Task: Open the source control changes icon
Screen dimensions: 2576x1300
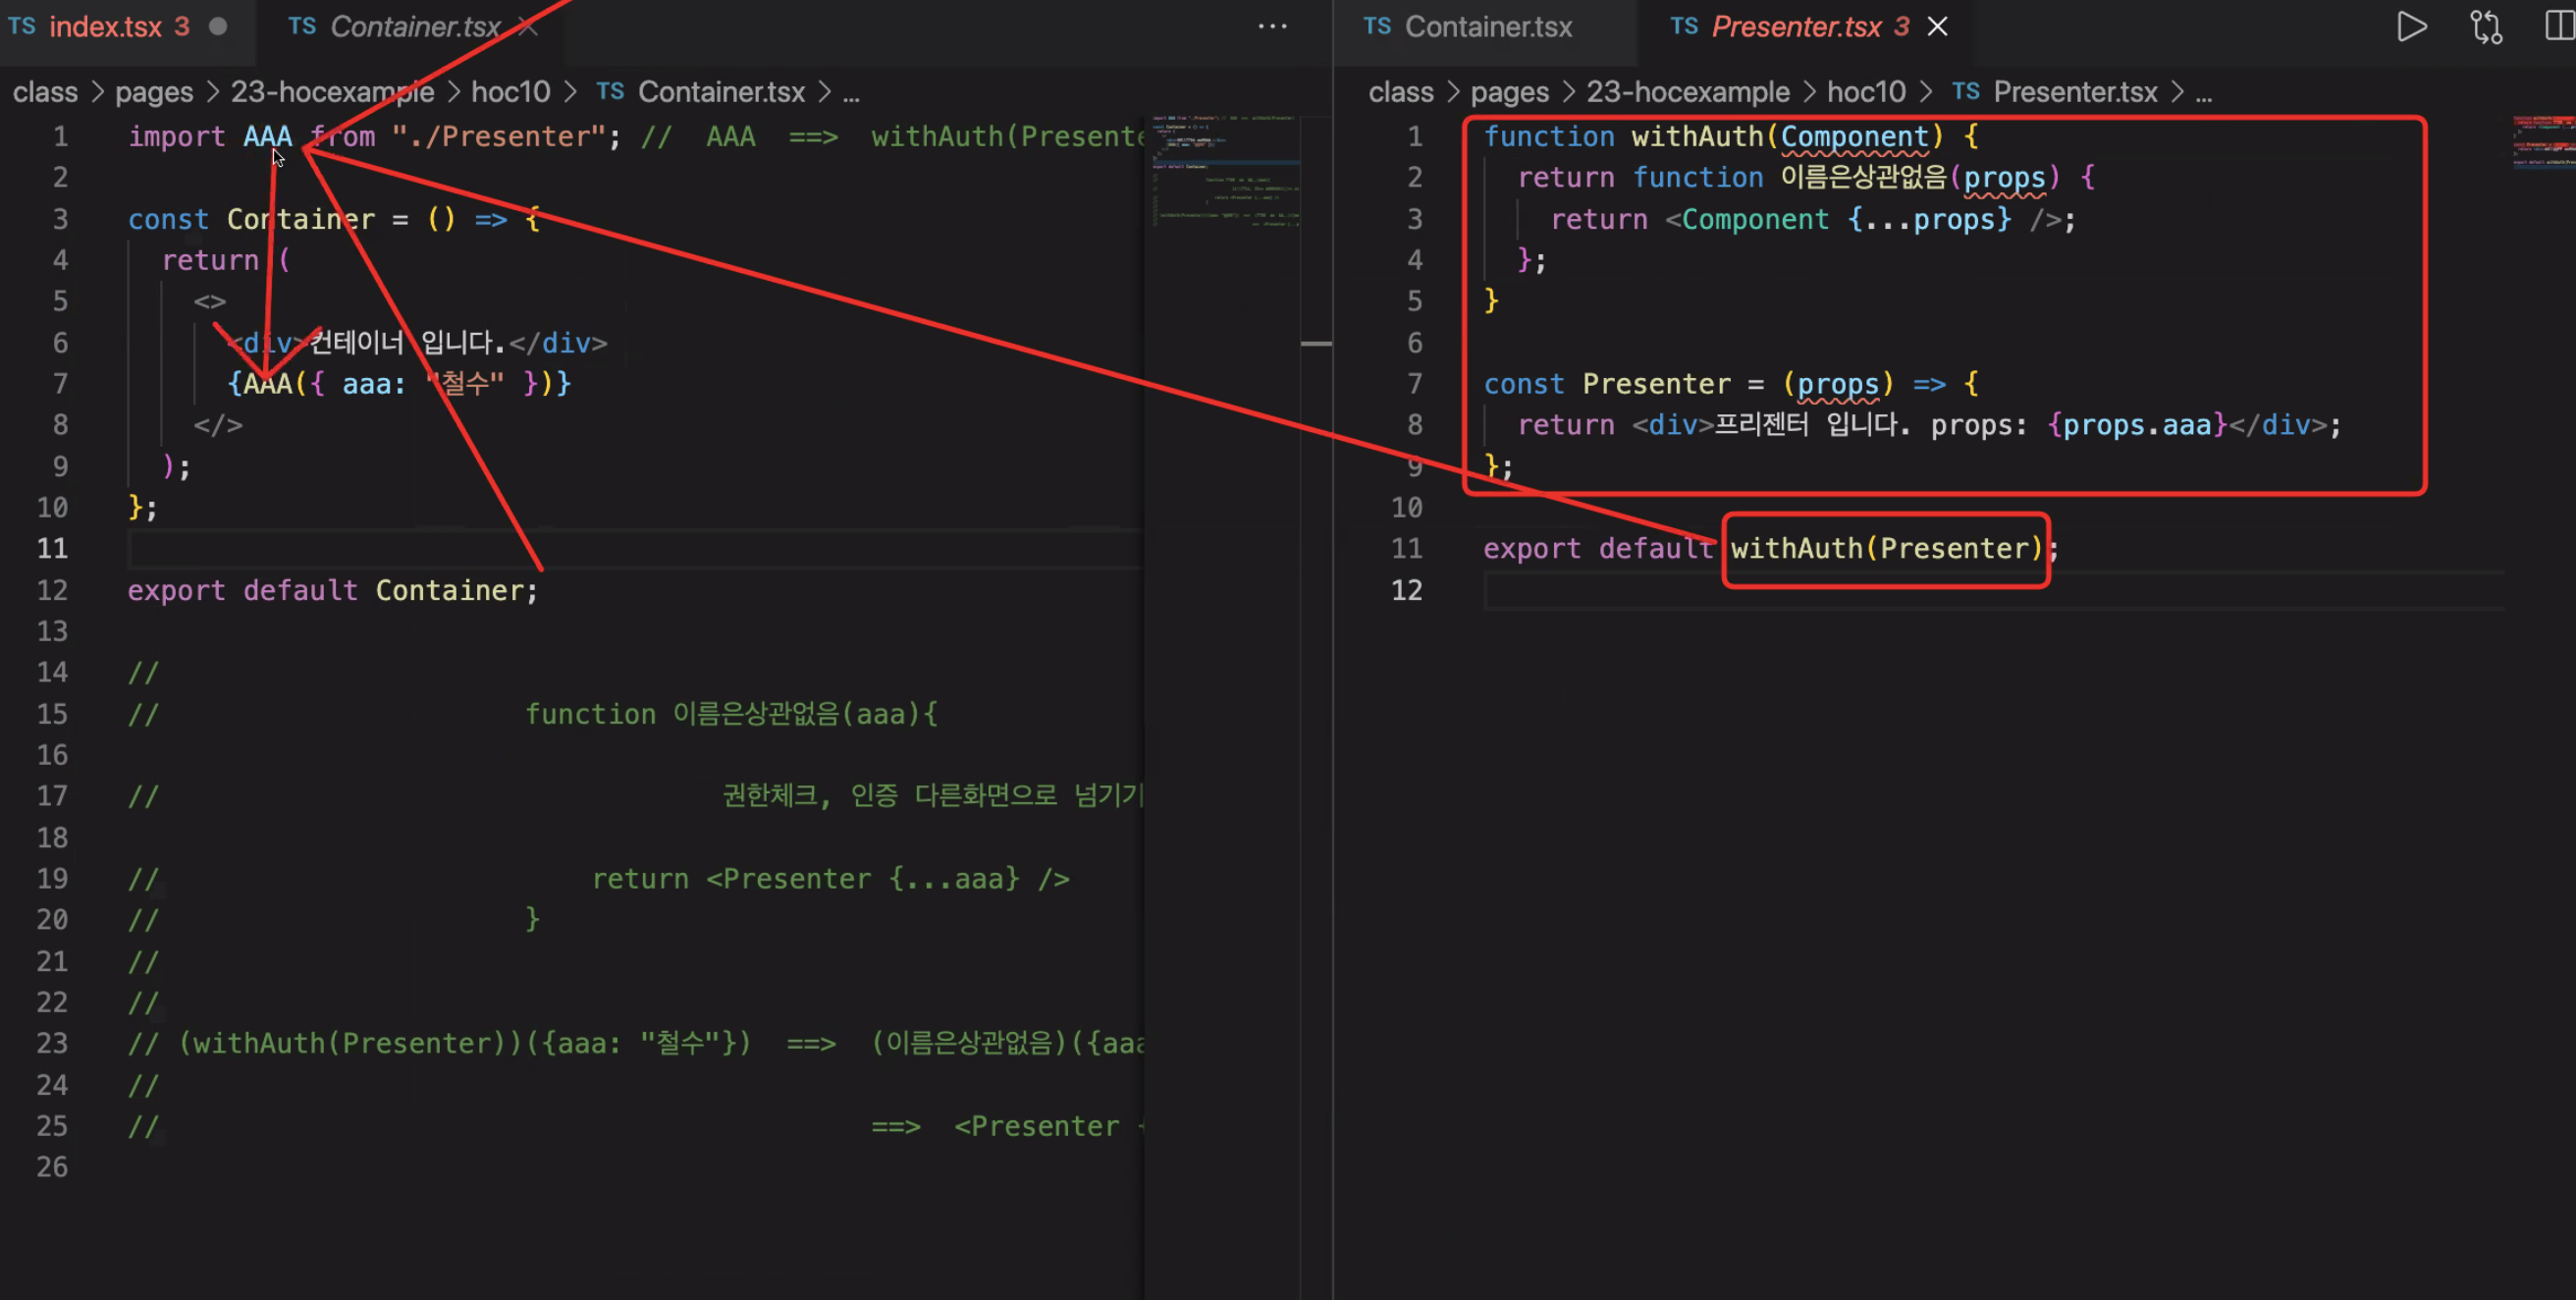Action: tap(2486, 27)
